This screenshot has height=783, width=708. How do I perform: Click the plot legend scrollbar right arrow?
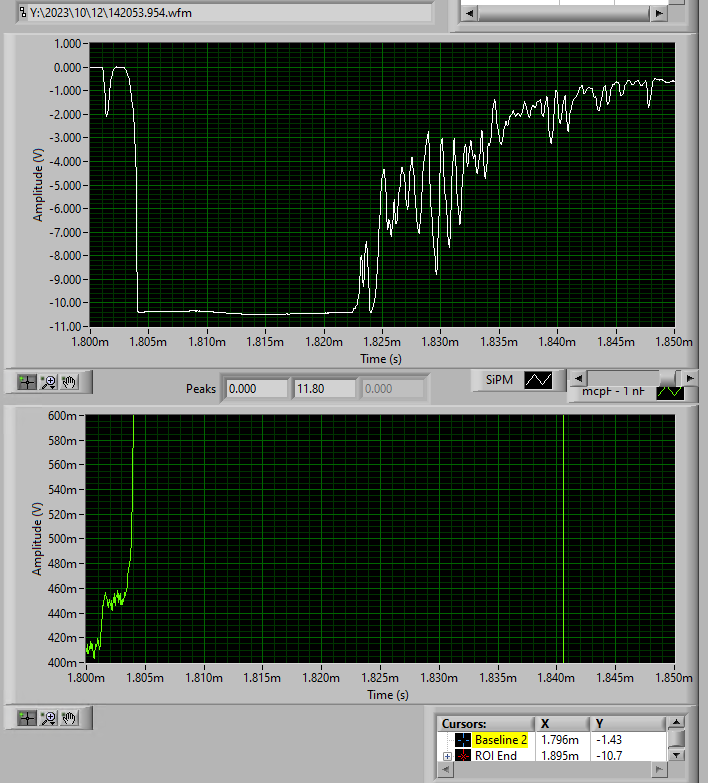pos(690,379)
